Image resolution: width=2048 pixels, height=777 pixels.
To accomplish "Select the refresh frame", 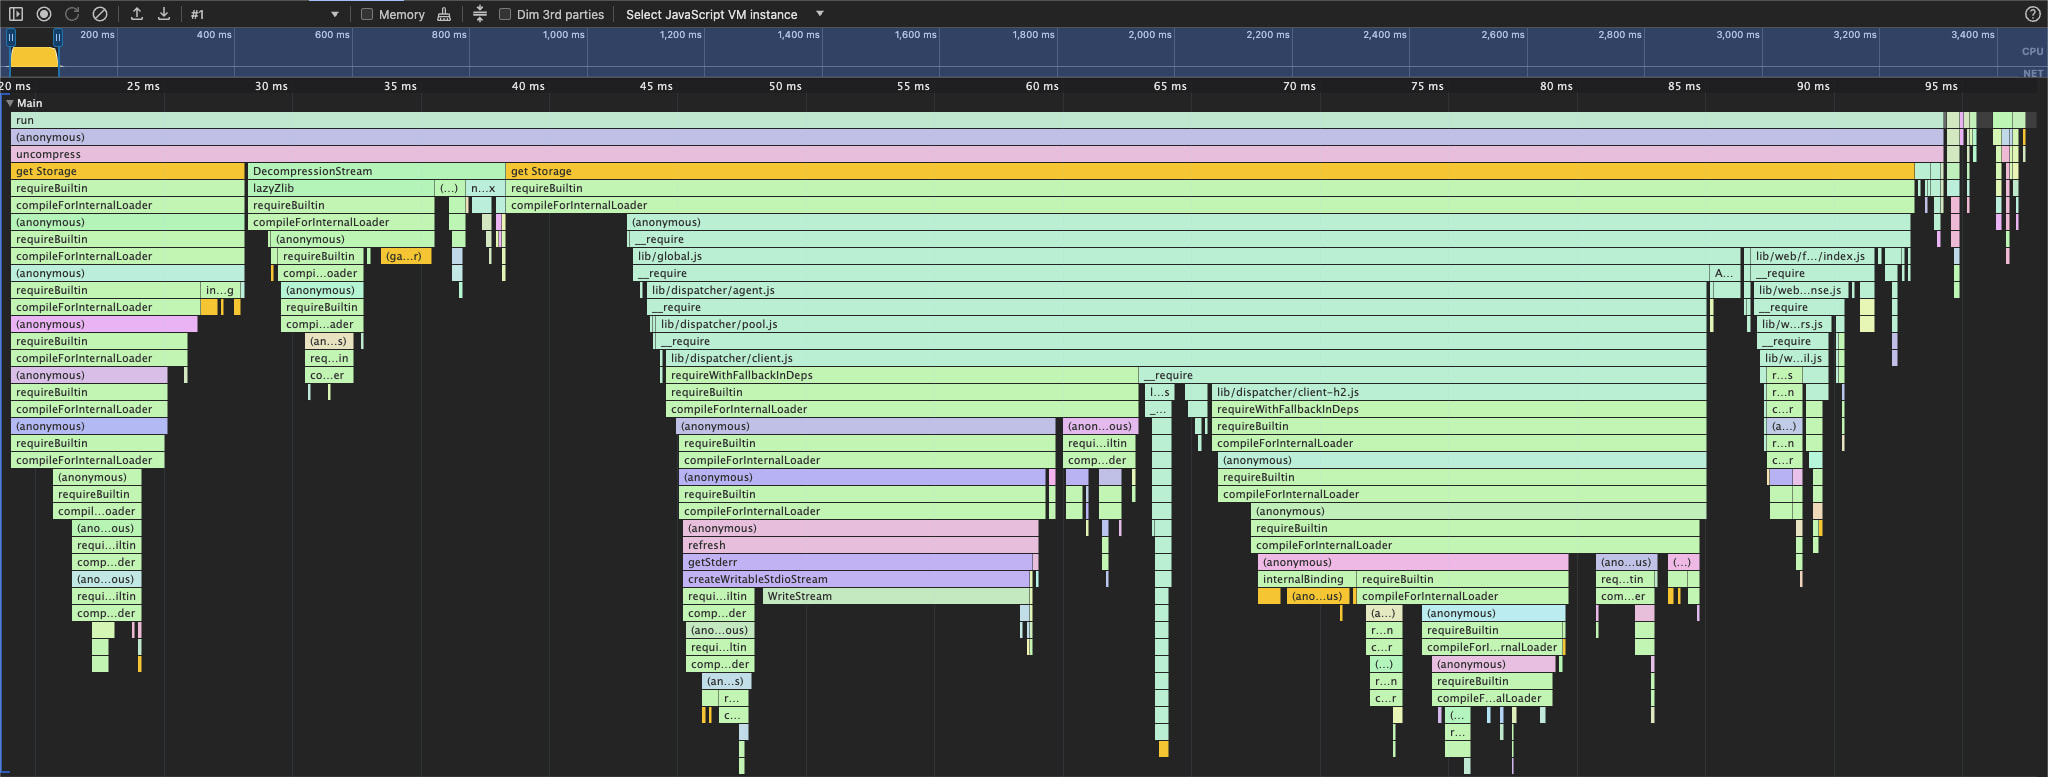I will [x=860, y=545].
